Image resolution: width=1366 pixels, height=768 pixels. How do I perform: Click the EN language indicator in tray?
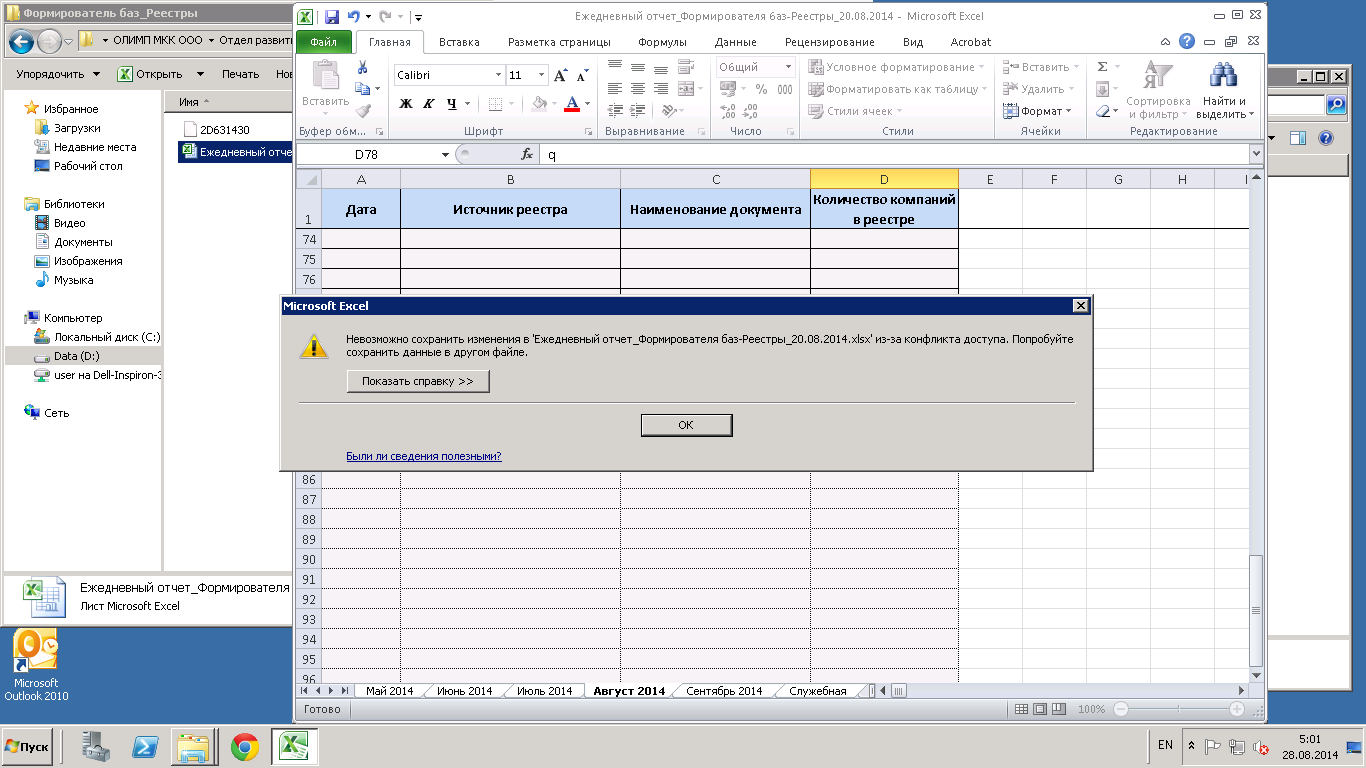pyautogui.click(x=1165, y=745)
